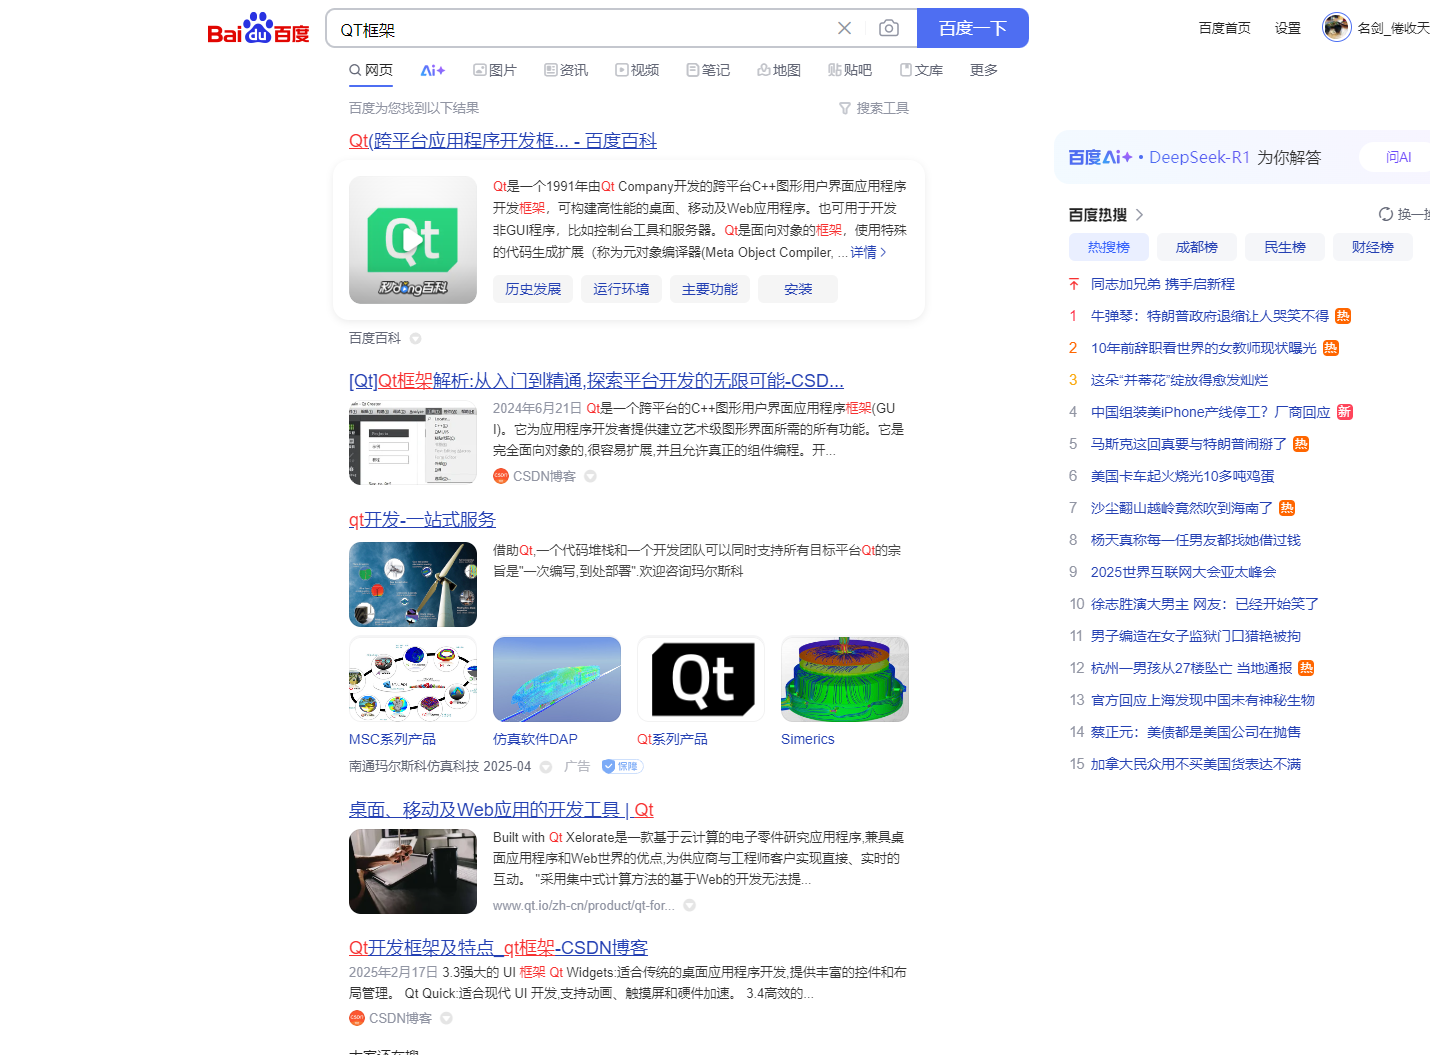This screenshot has width=1430, height=1055.
Task: Click the 主要功能 button
Action: (710, 289)
